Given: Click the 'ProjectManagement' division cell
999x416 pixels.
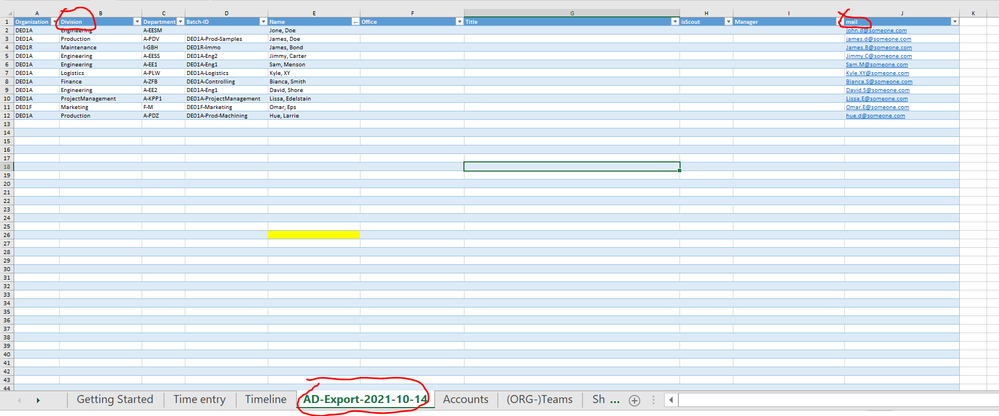Looking at the screenshot, I should pyautogui.click(x=101, y=99).
